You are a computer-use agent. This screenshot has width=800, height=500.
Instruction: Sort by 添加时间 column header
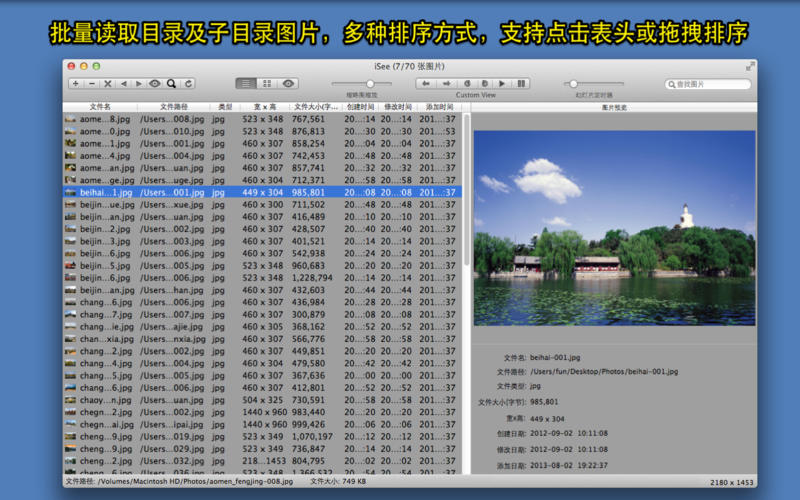(x=439, y=107)
